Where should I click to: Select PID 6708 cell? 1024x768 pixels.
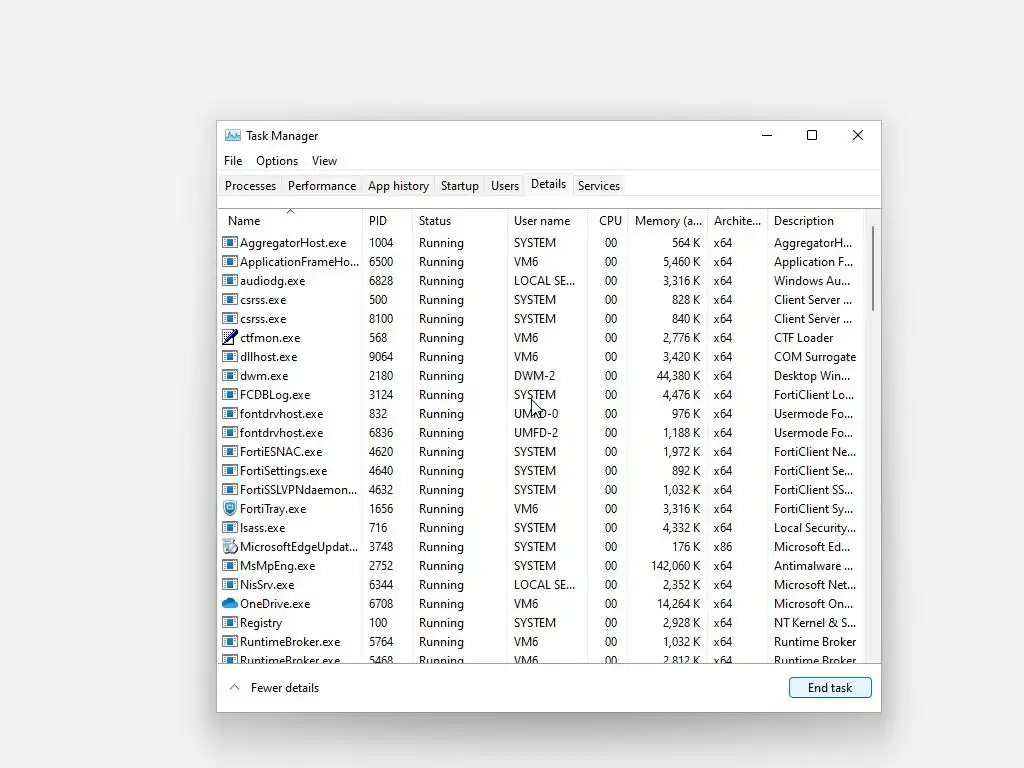pos(381,603)
